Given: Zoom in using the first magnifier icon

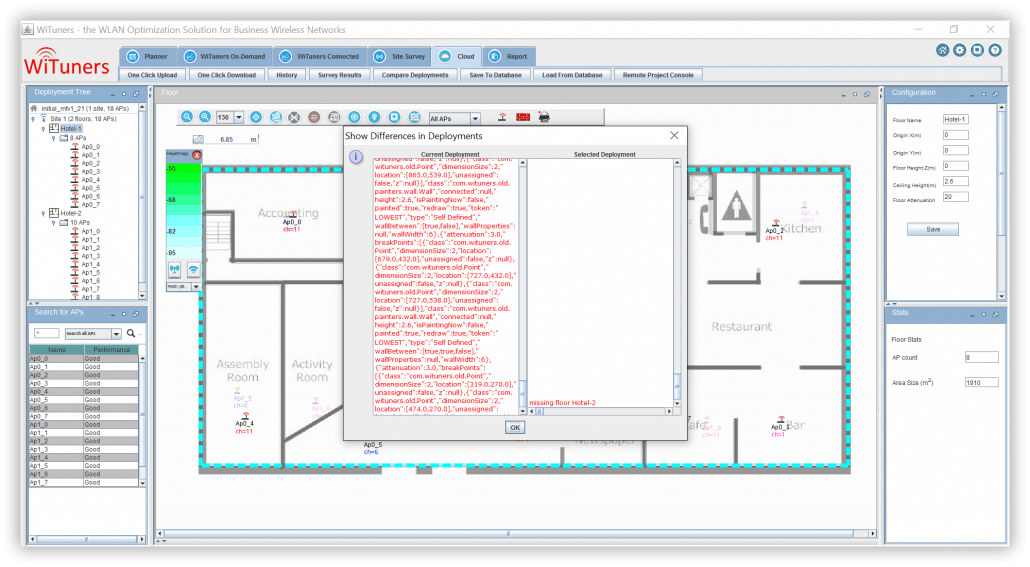Looking at the screenshot, I should (187, 117).
